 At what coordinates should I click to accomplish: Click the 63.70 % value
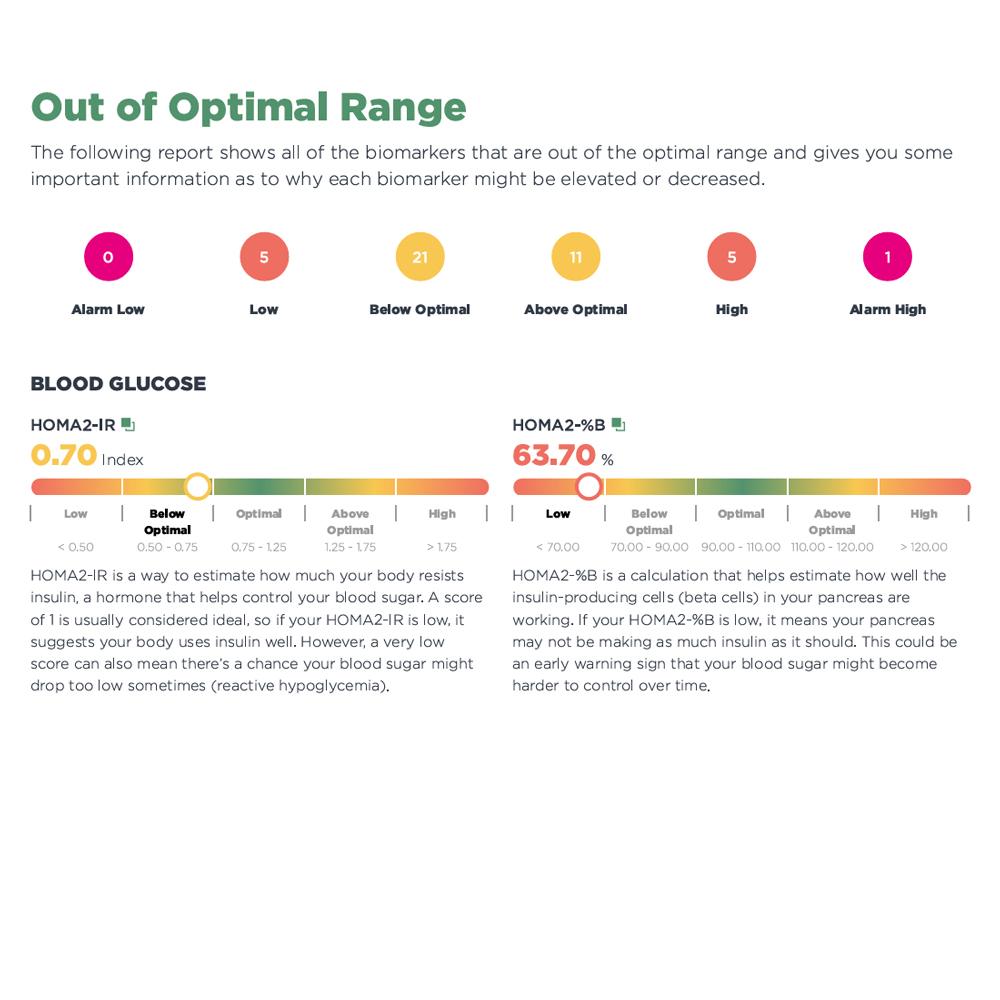(x=554, y=456)
